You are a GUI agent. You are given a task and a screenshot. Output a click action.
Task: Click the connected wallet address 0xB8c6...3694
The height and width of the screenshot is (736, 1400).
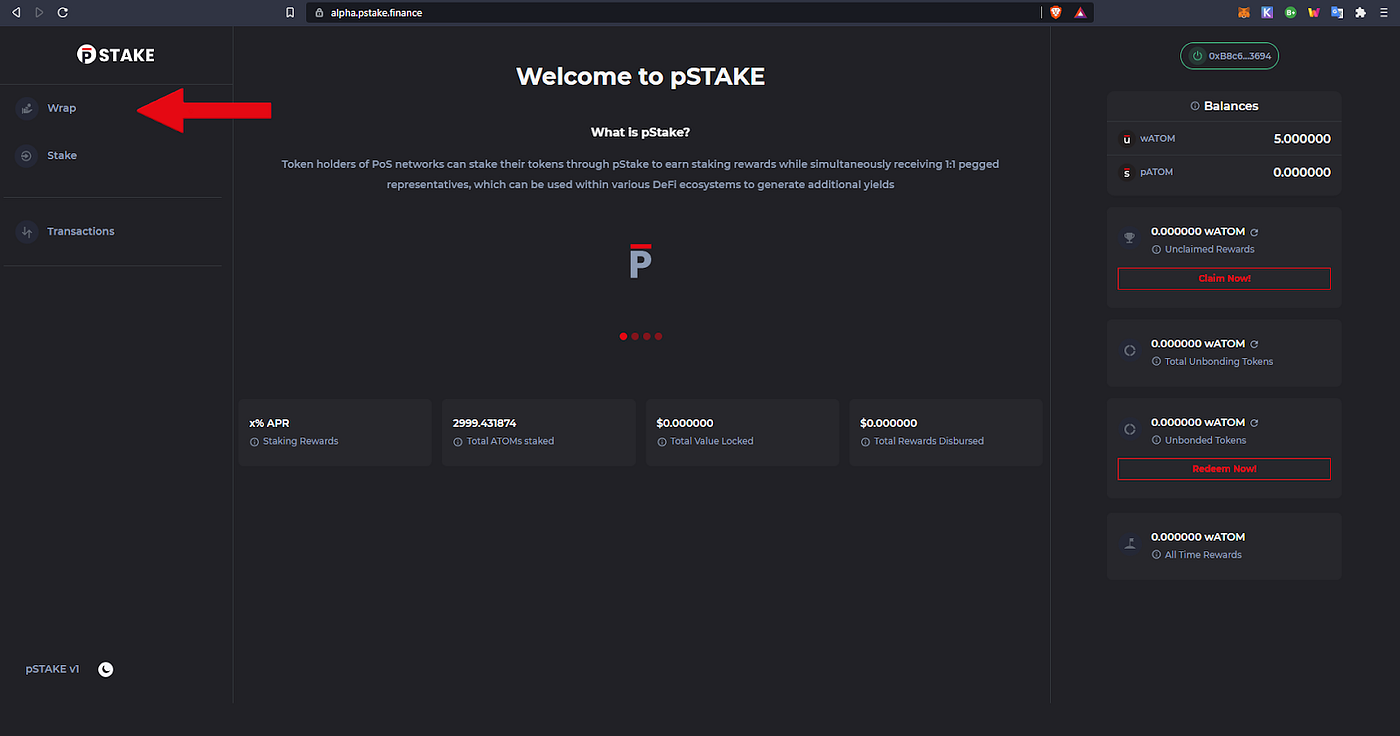(x=1230, y=56)
